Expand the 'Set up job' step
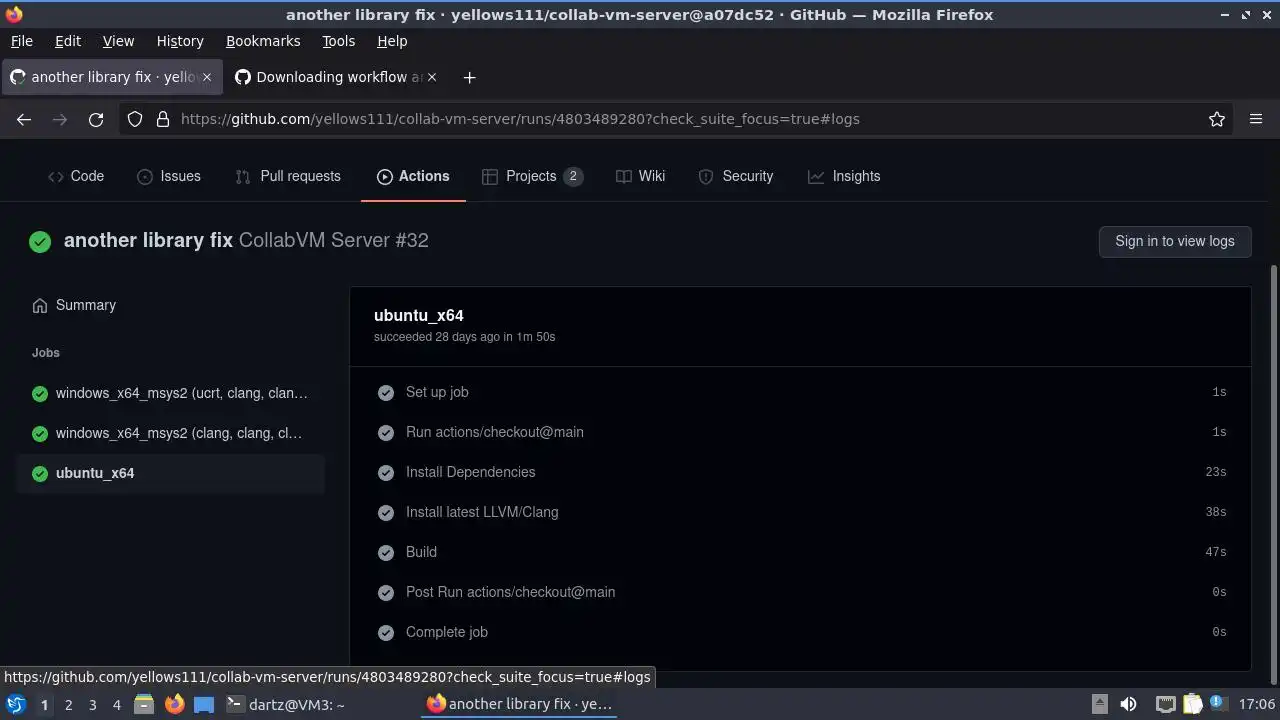The image size is (1280, 720). tap(800, 392)
